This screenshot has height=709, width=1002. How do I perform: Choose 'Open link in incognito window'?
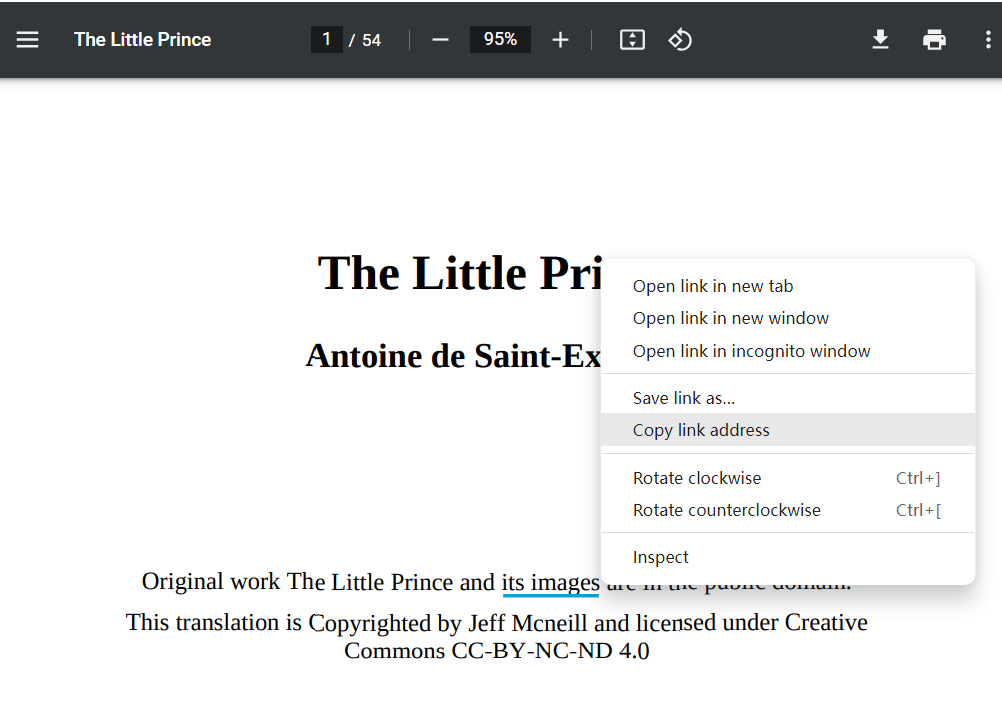coord(752,351)
